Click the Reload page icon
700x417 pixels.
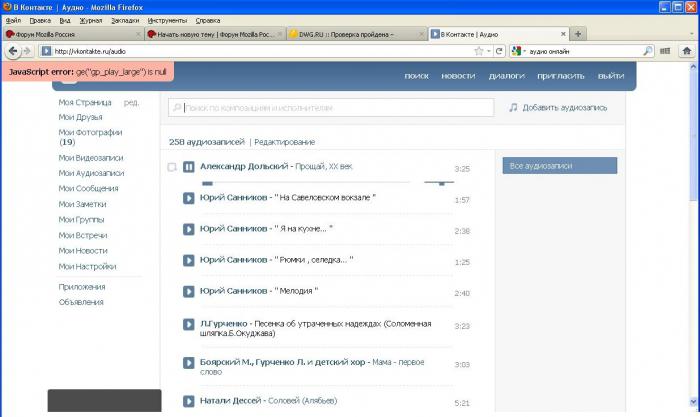point(499,51)
